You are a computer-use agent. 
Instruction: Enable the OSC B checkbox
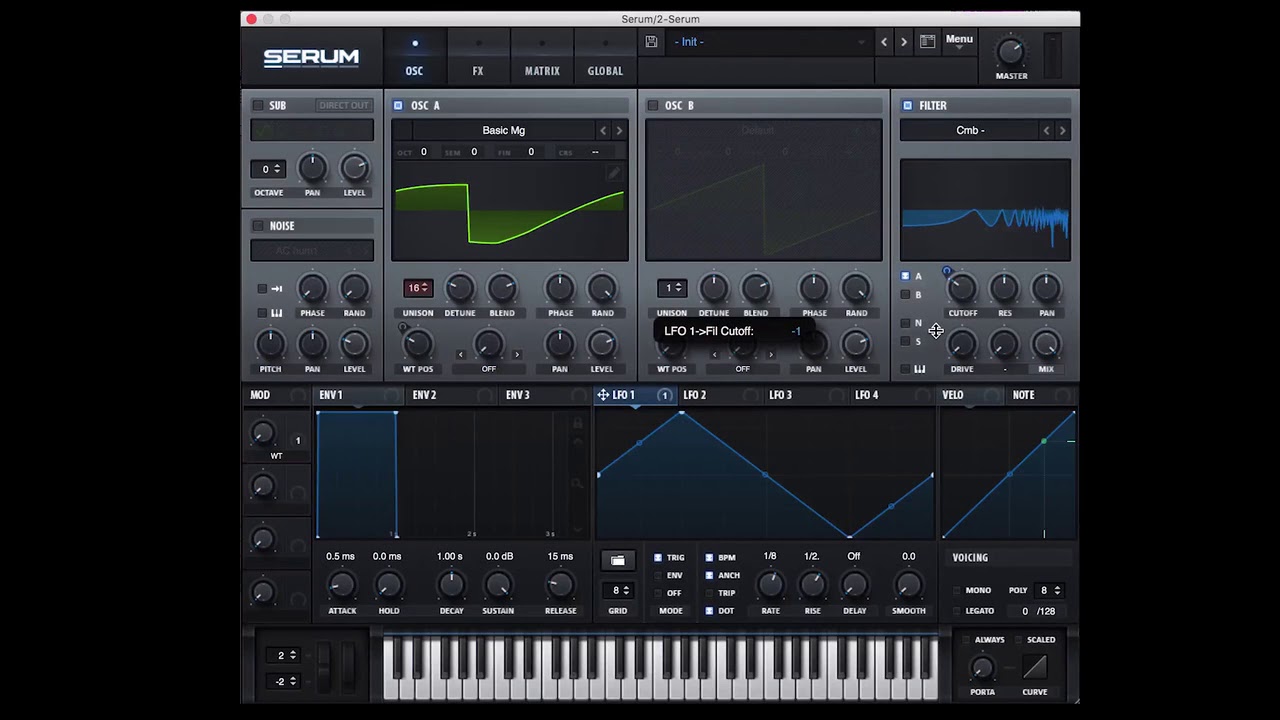point(653,105)
